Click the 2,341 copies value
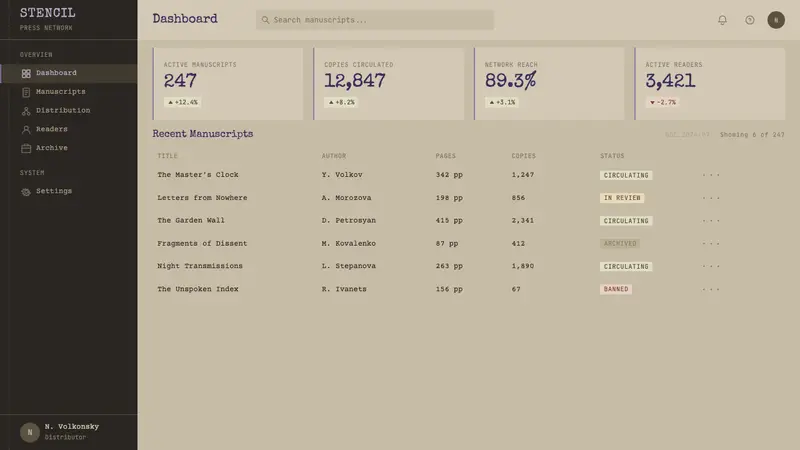 pyautogui.click(x=522, y=220)
